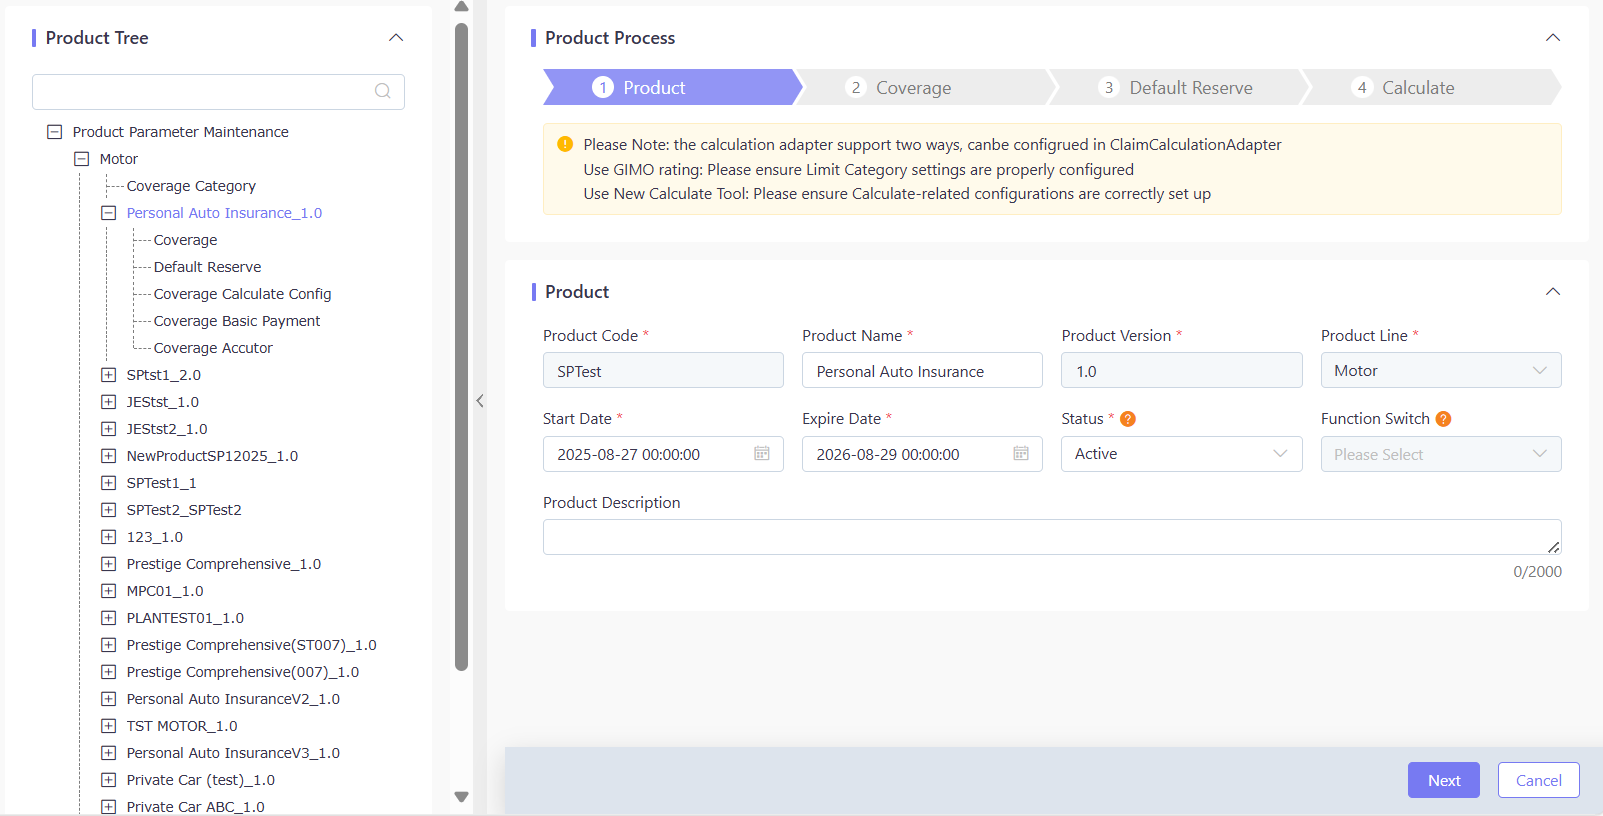The width and height of the screenshot is (1603, 816).
Task: Go to the Default Reserve step
Action: click(x=1178, y=87)
